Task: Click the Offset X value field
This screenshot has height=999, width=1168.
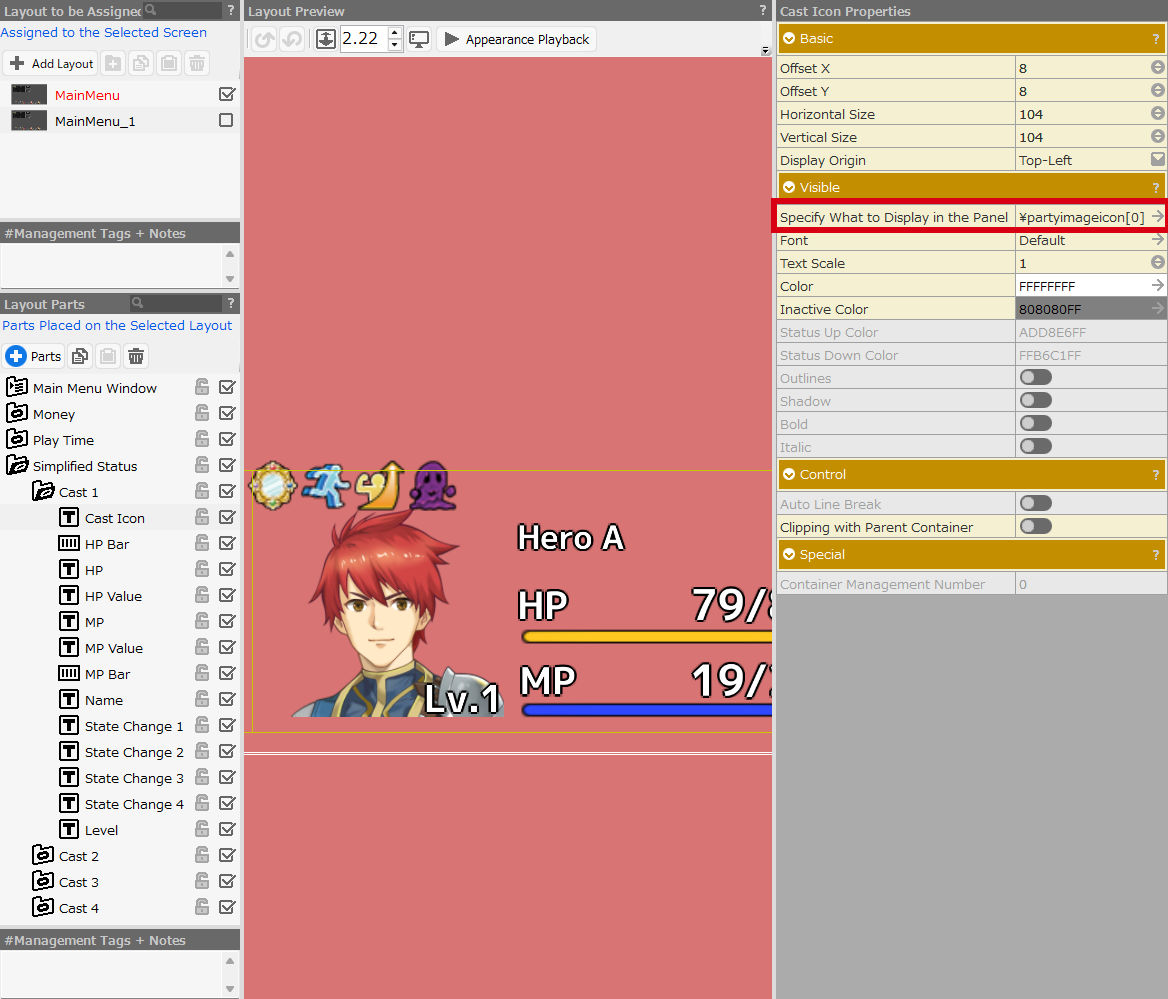Action: [x=1082, y=68]
